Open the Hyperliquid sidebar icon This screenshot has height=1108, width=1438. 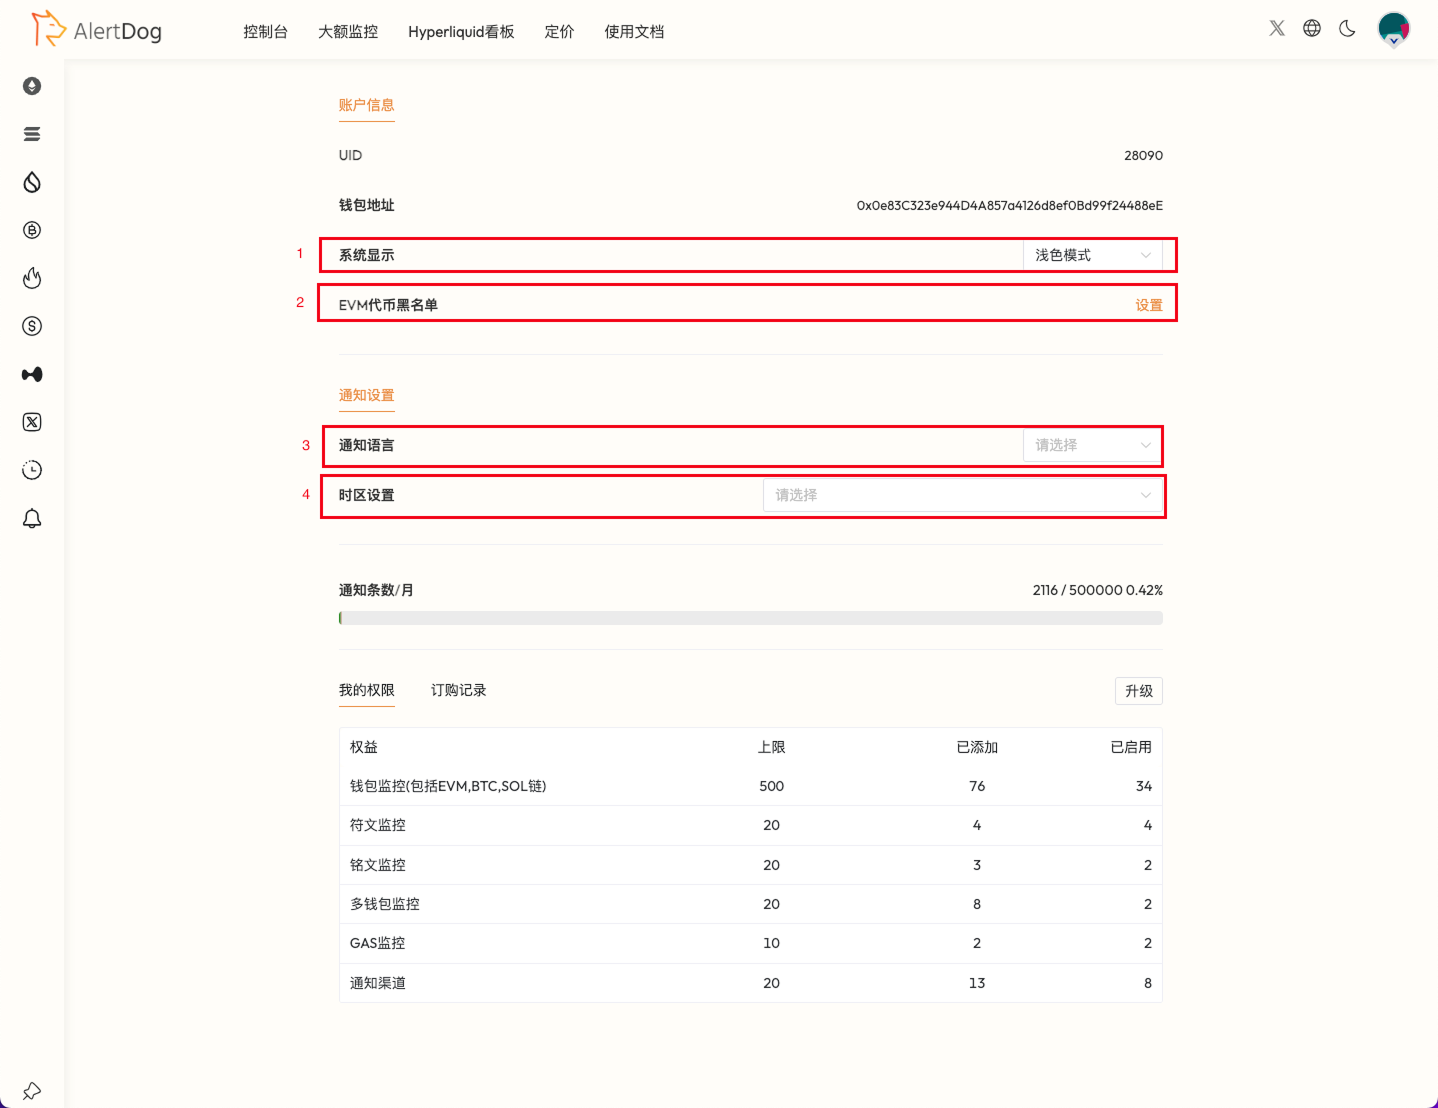(x=32, y=374)
